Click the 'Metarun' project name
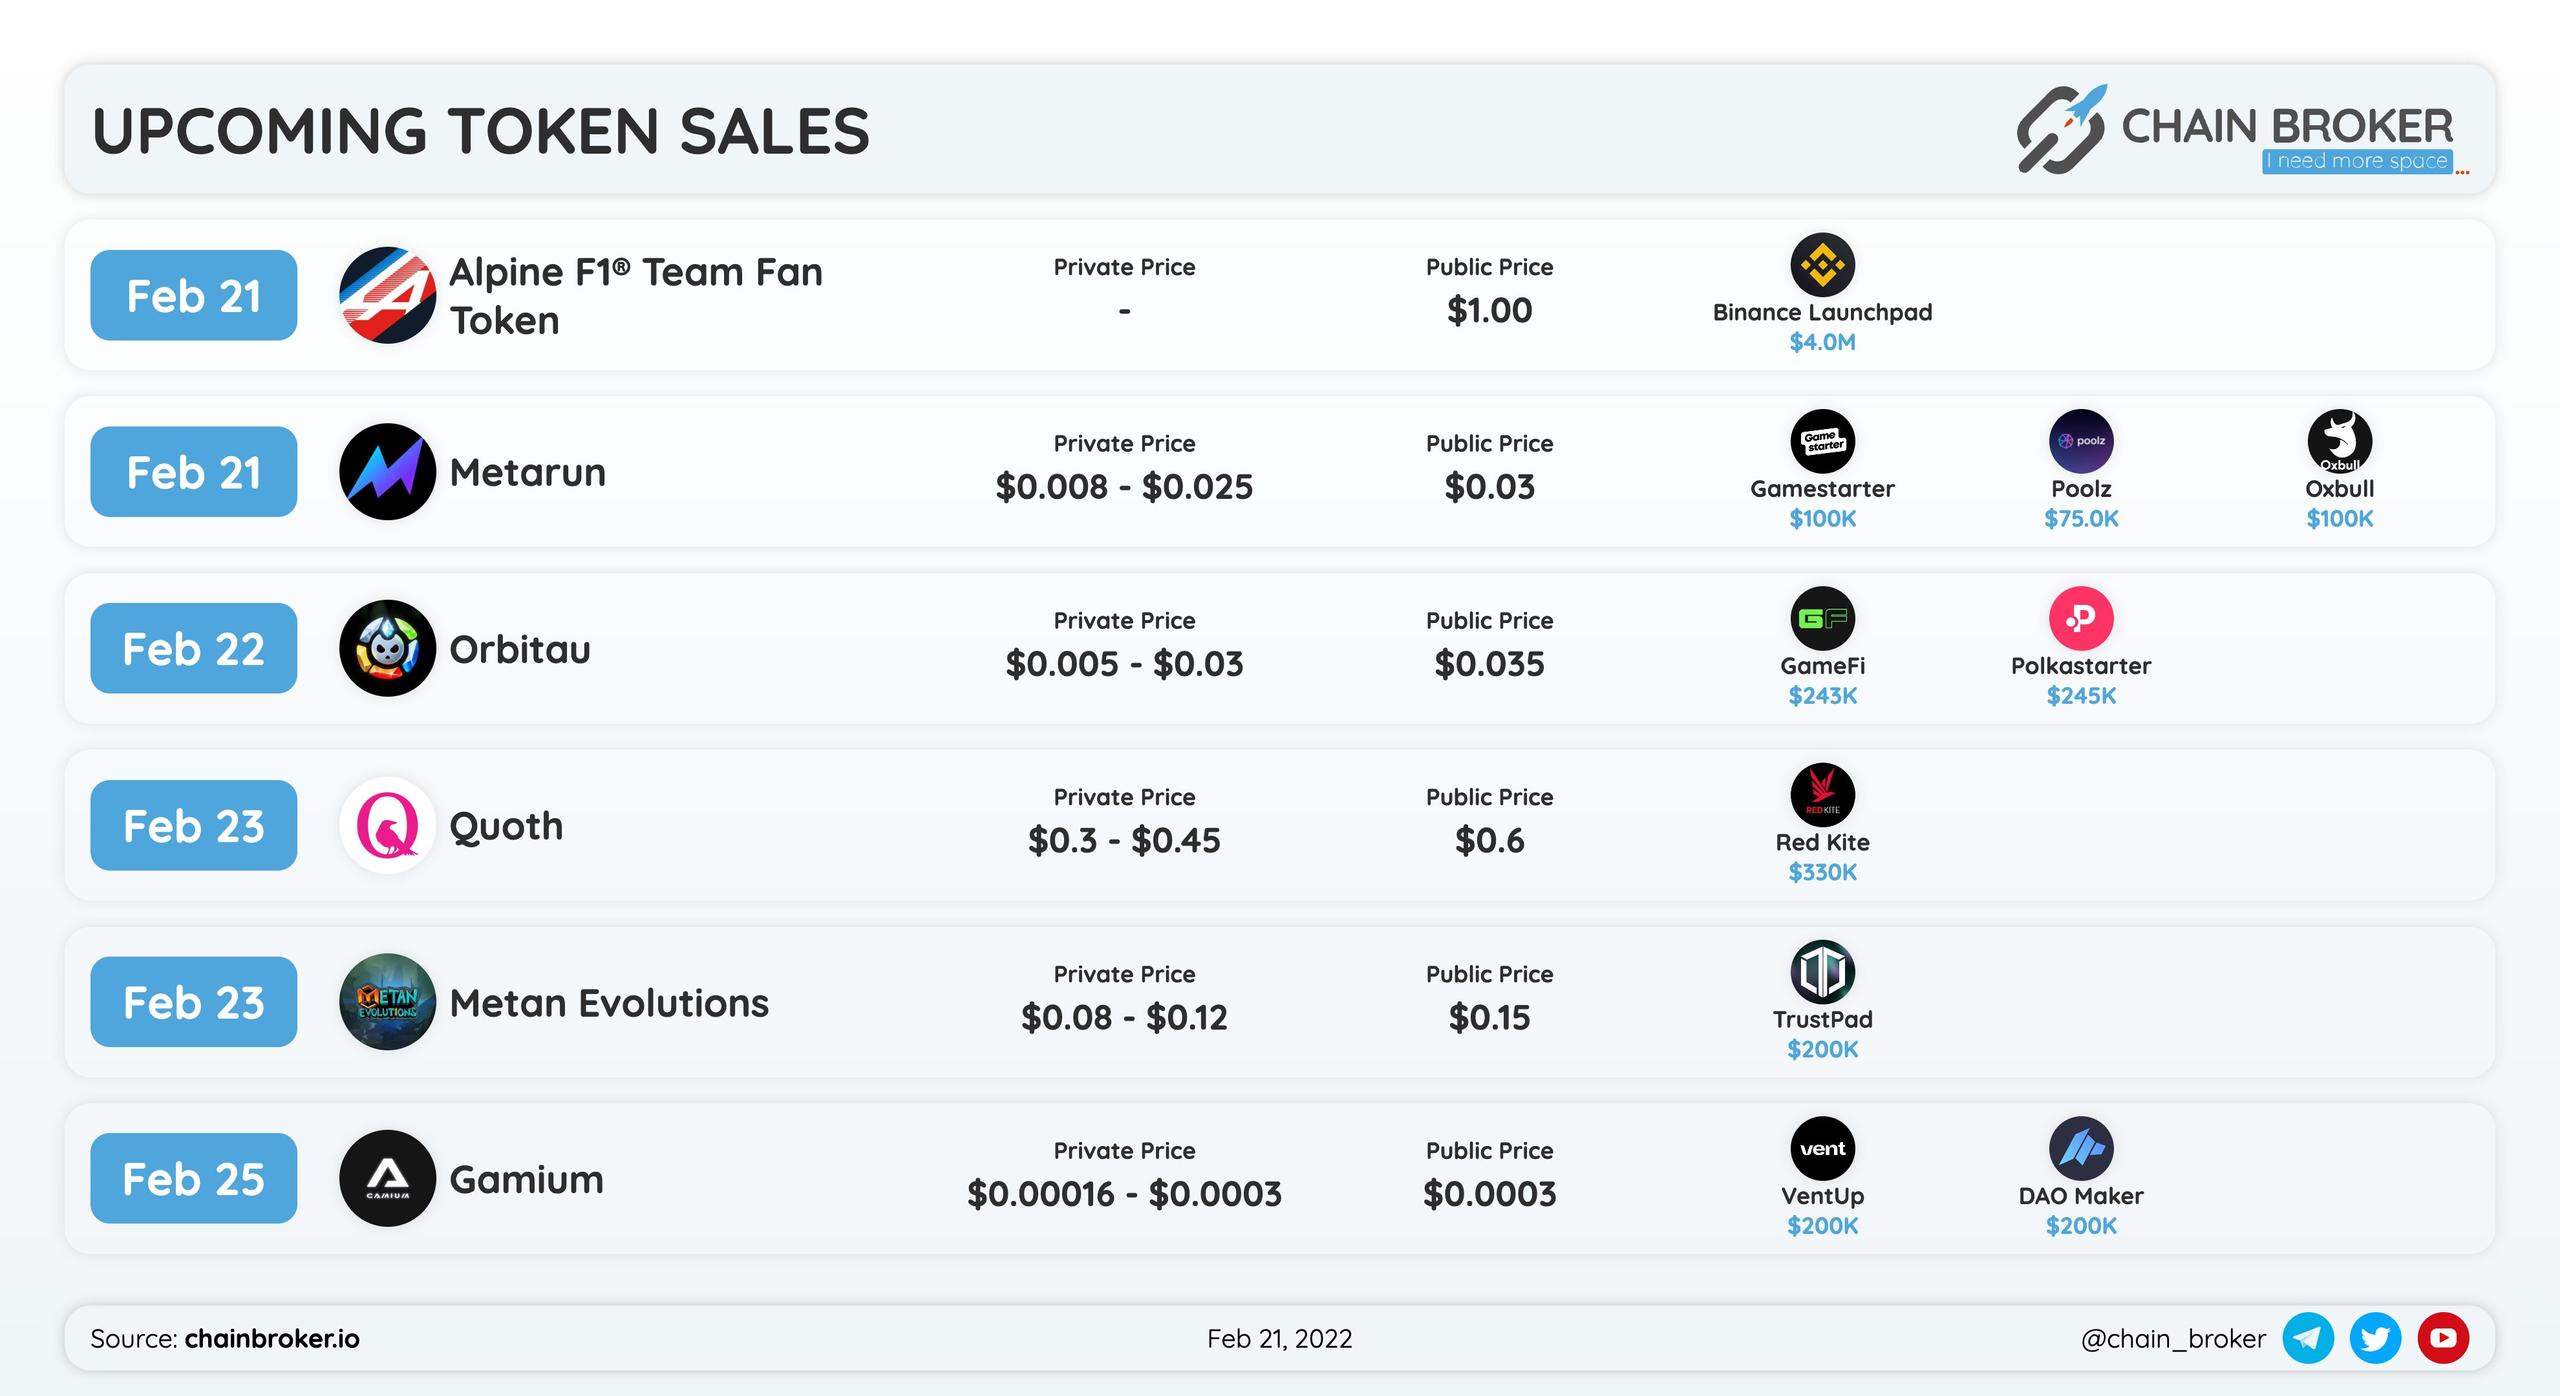Screen dimensions: 2560x1396 (x=528, y=472)
